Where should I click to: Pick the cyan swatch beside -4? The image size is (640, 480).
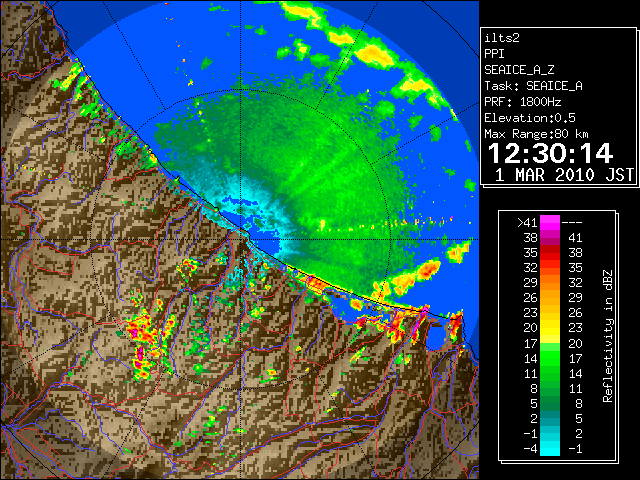click(550, 448)
